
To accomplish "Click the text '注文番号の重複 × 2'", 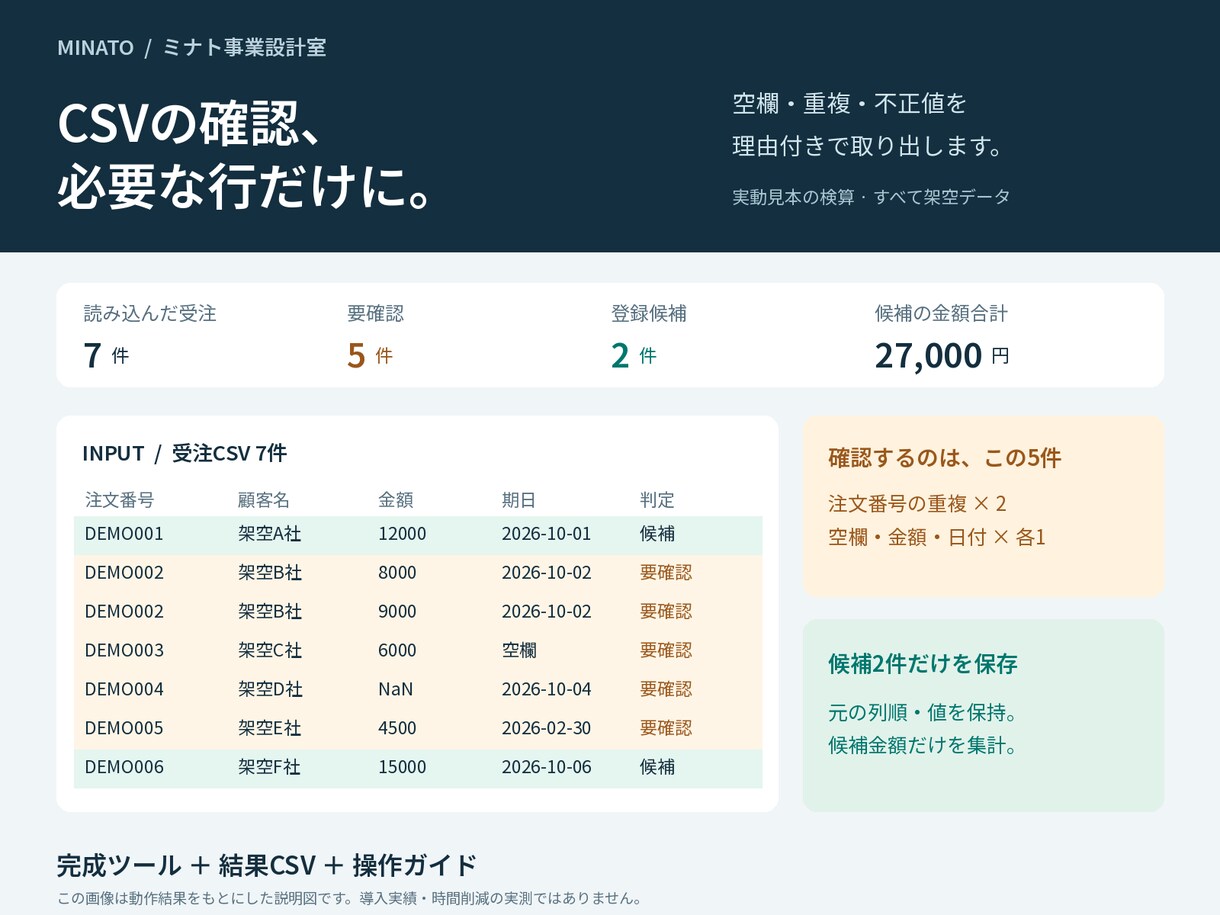I will point(917,503).
